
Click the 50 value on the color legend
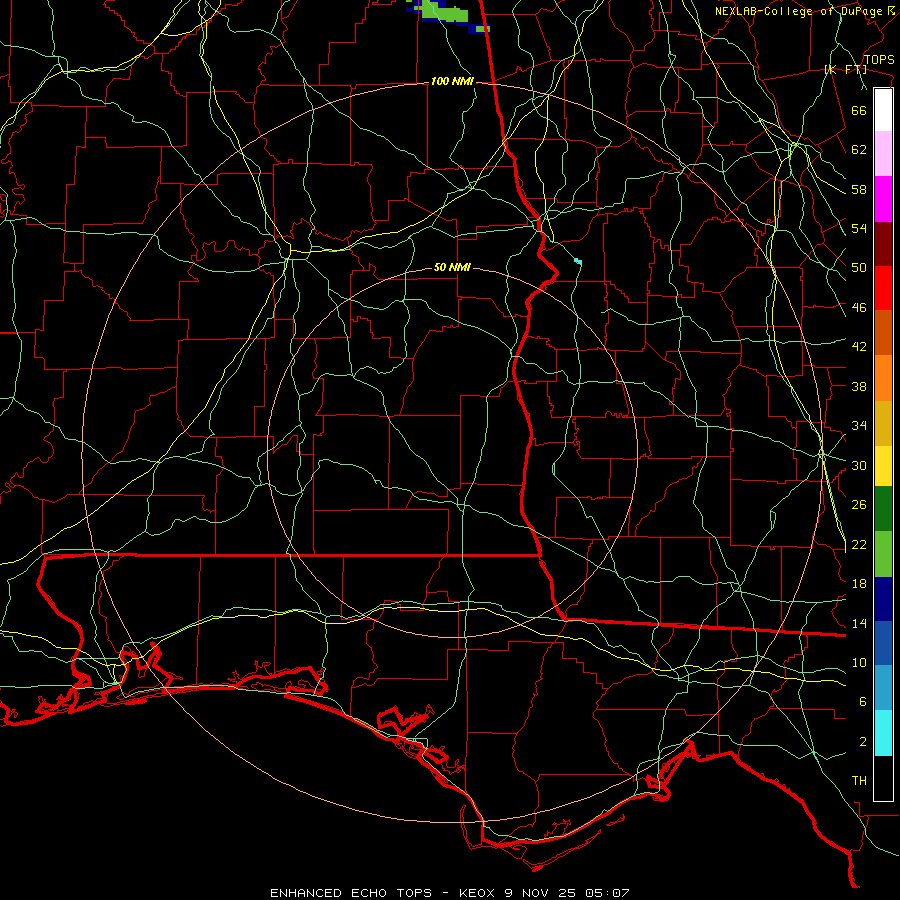859,268
